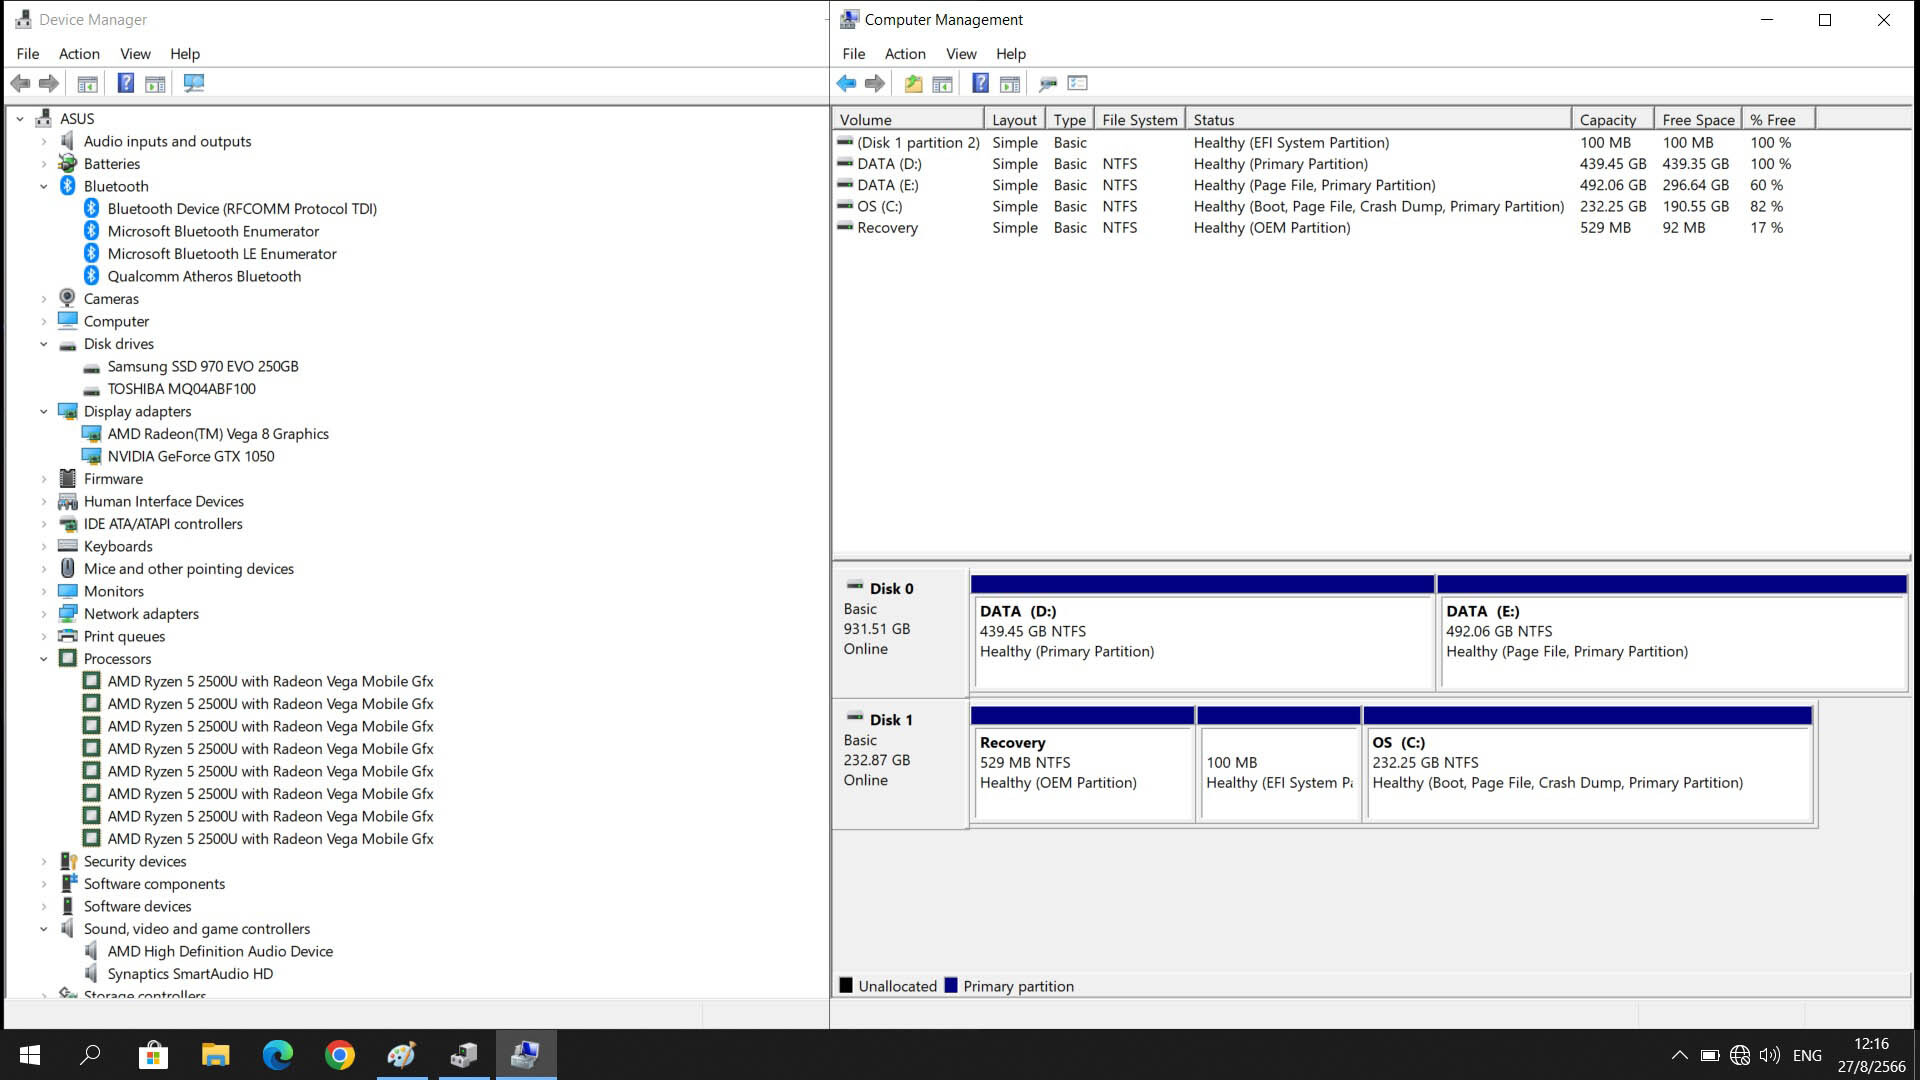Click Forward arrow in Computer Management toolbar
1920x1080 pixels.
click(x=874, y=83)
